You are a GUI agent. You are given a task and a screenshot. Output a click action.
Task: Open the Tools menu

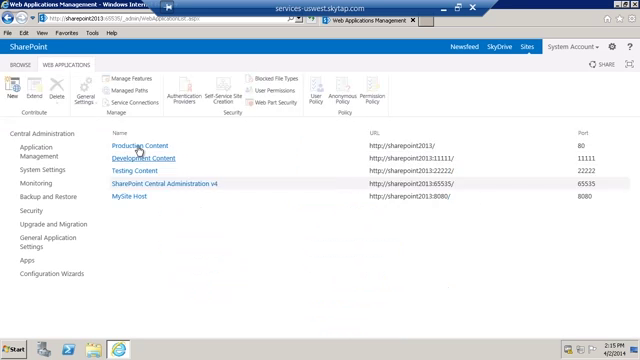click(x=92, y=33)
